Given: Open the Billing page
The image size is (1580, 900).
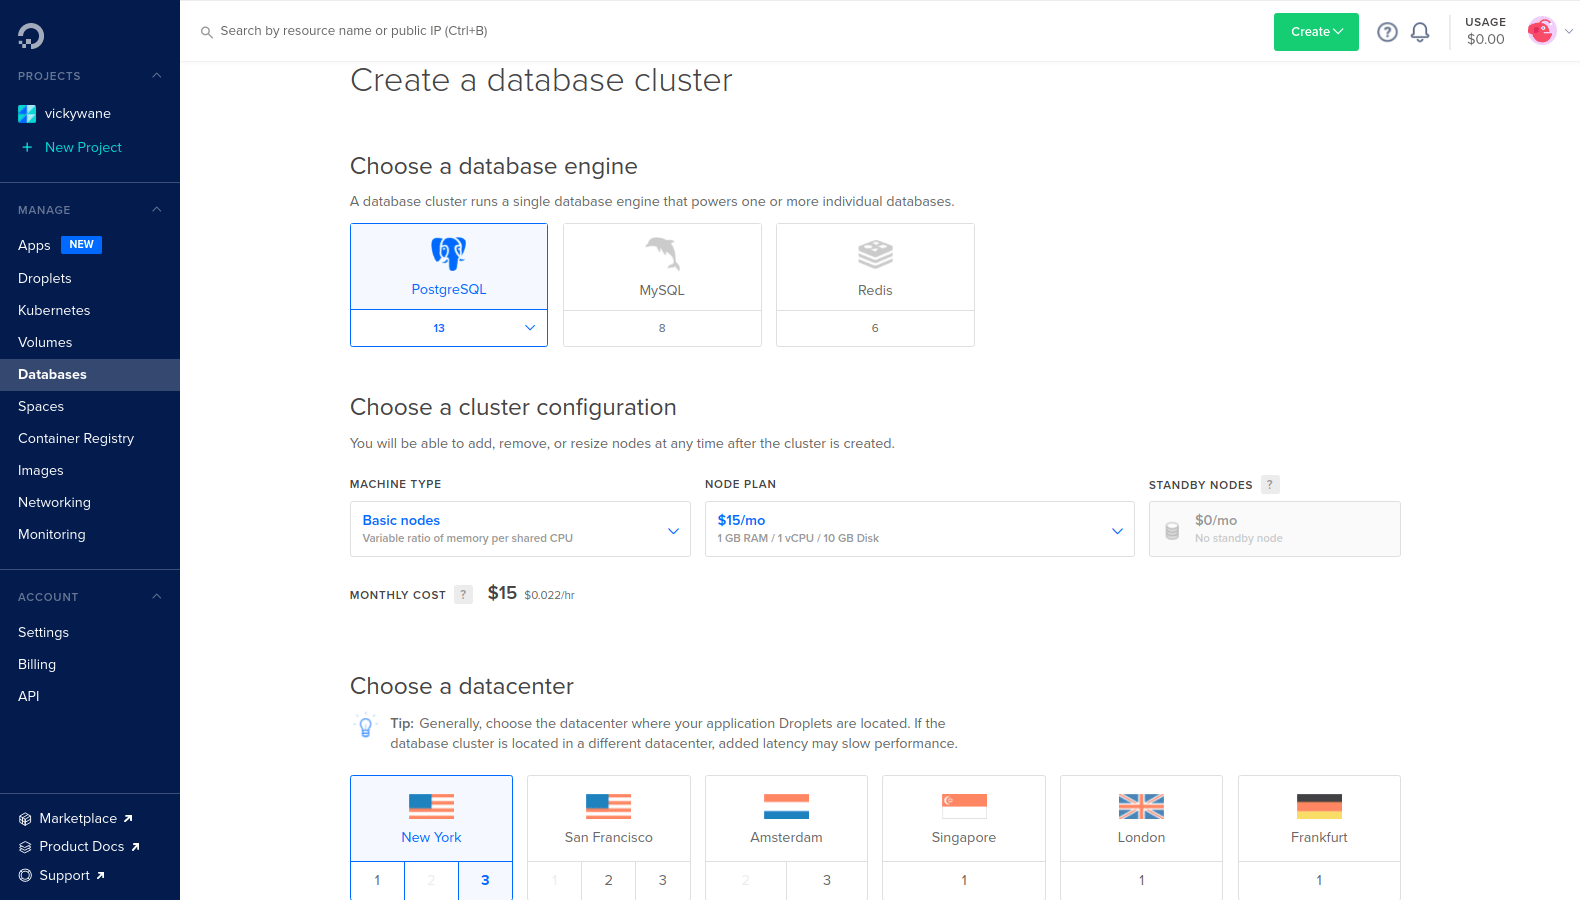Looking at the screenshot, I should (x=37, y=664).
